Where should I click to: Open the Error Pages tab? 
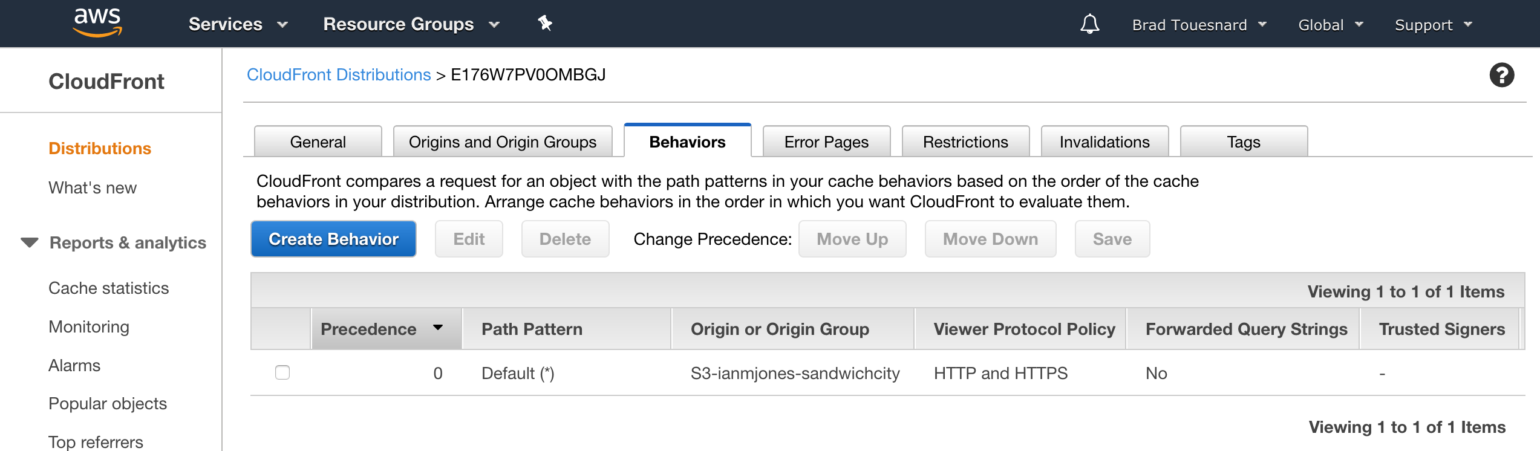tap(826, 141)
